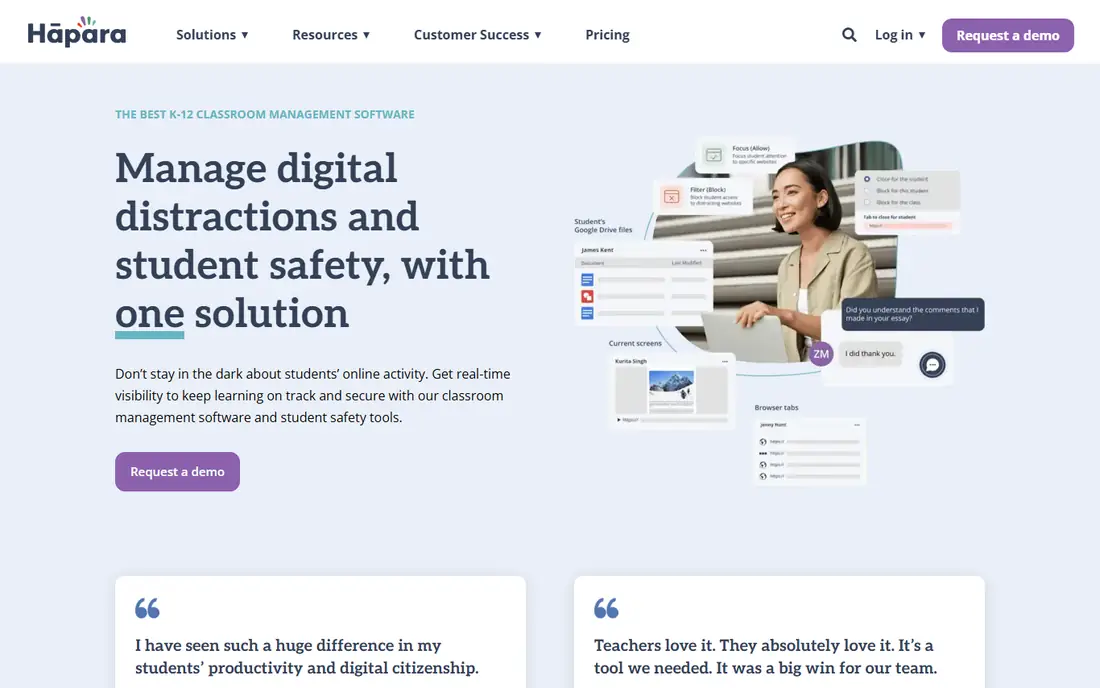Click the testimonial 'I have seen such a huge difference'
The image size is (1100, 688).
pos(307,656)
